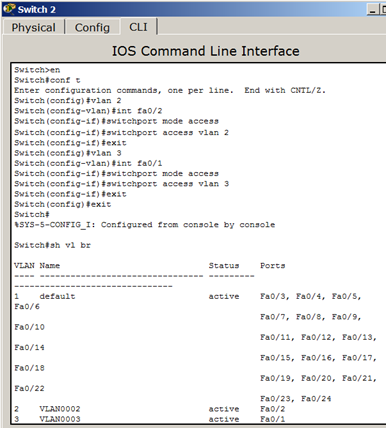Click the %SYS-5-CONFIG_I console message
Viewport: 386px width, 428px height.
[145, 225]
